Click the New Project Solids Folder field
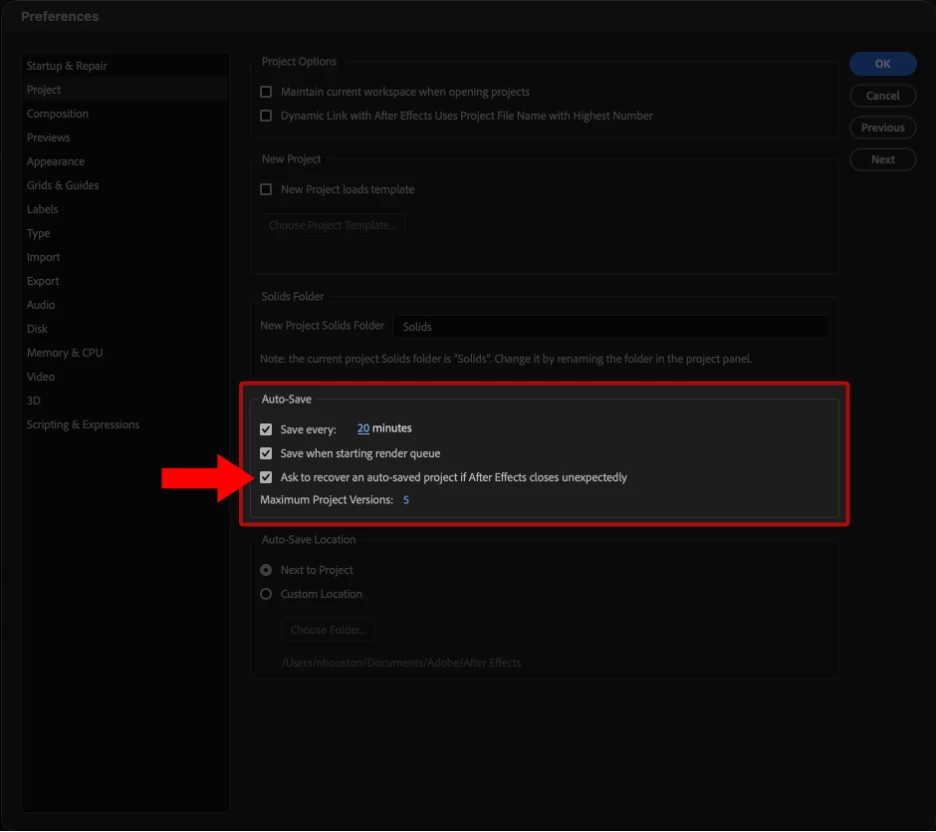This screenshot has width=936, height=832. pyautogui.click(x=611, y=326)
